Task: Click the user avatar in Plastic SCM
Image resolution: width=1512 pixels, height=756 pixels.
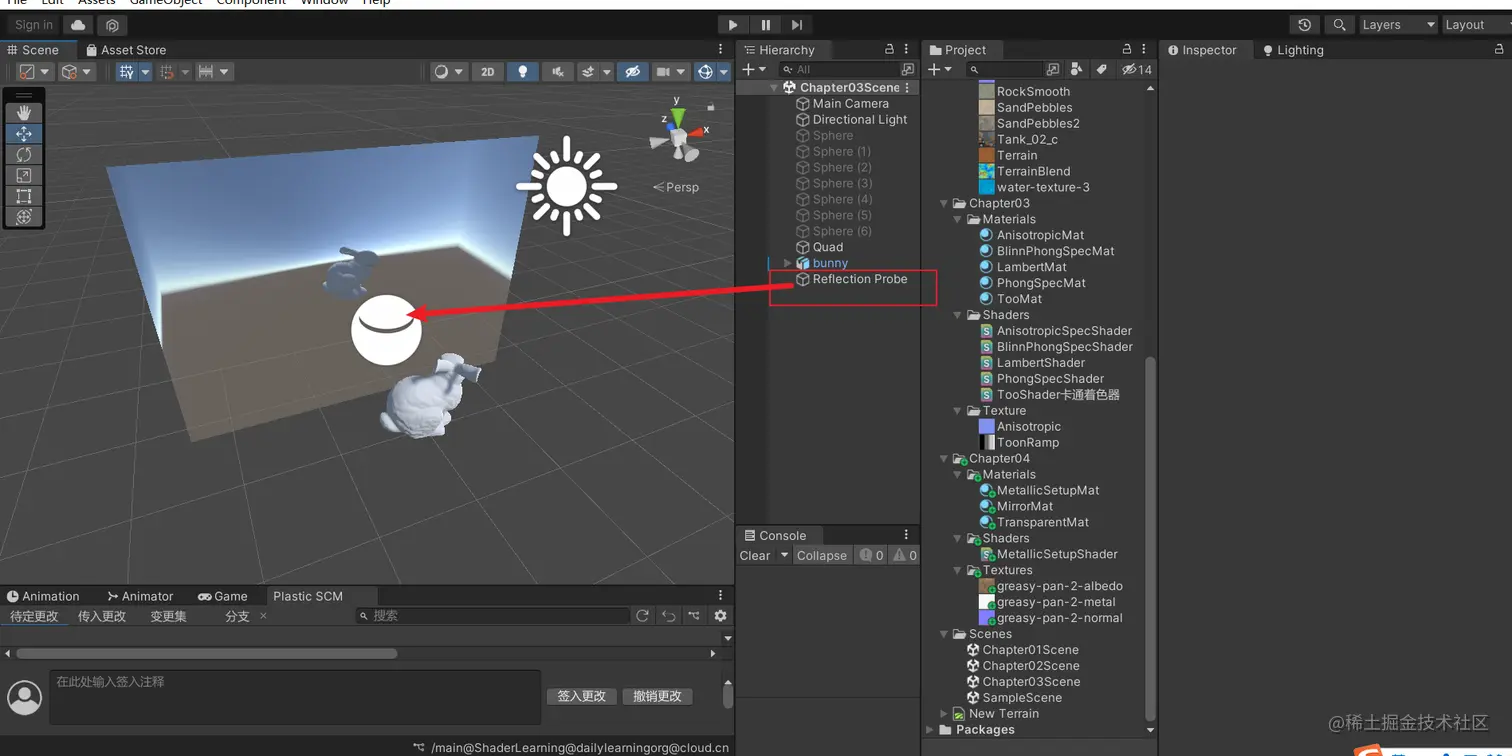Action: (x=25, y=697)
